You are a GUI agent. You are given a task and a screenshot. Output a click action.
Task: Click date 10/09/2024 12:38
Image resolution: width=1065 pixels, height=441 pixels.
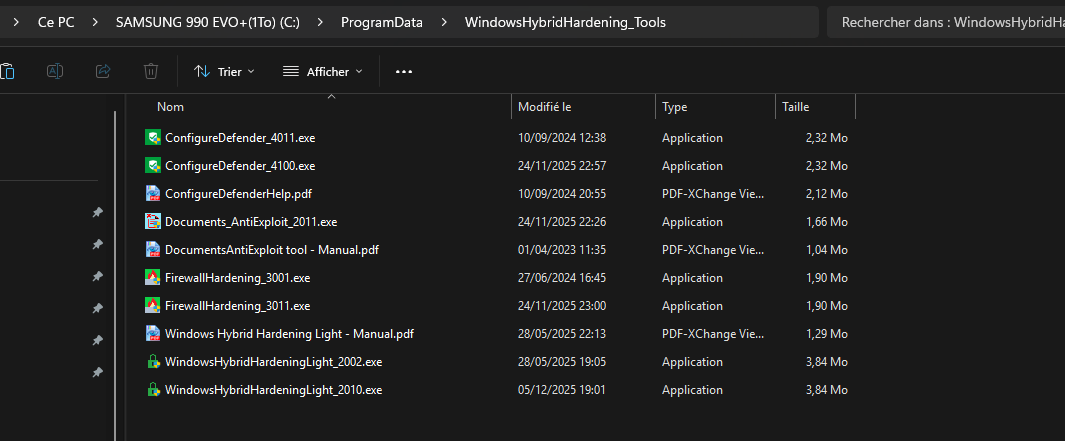pos(562,138)
